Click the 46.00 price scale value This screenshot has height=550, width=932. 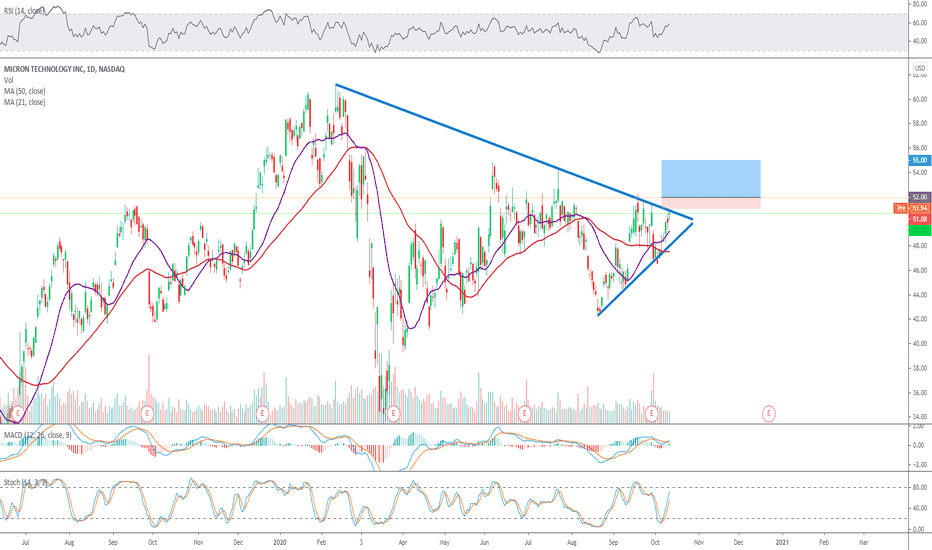(x=920, y=270)
